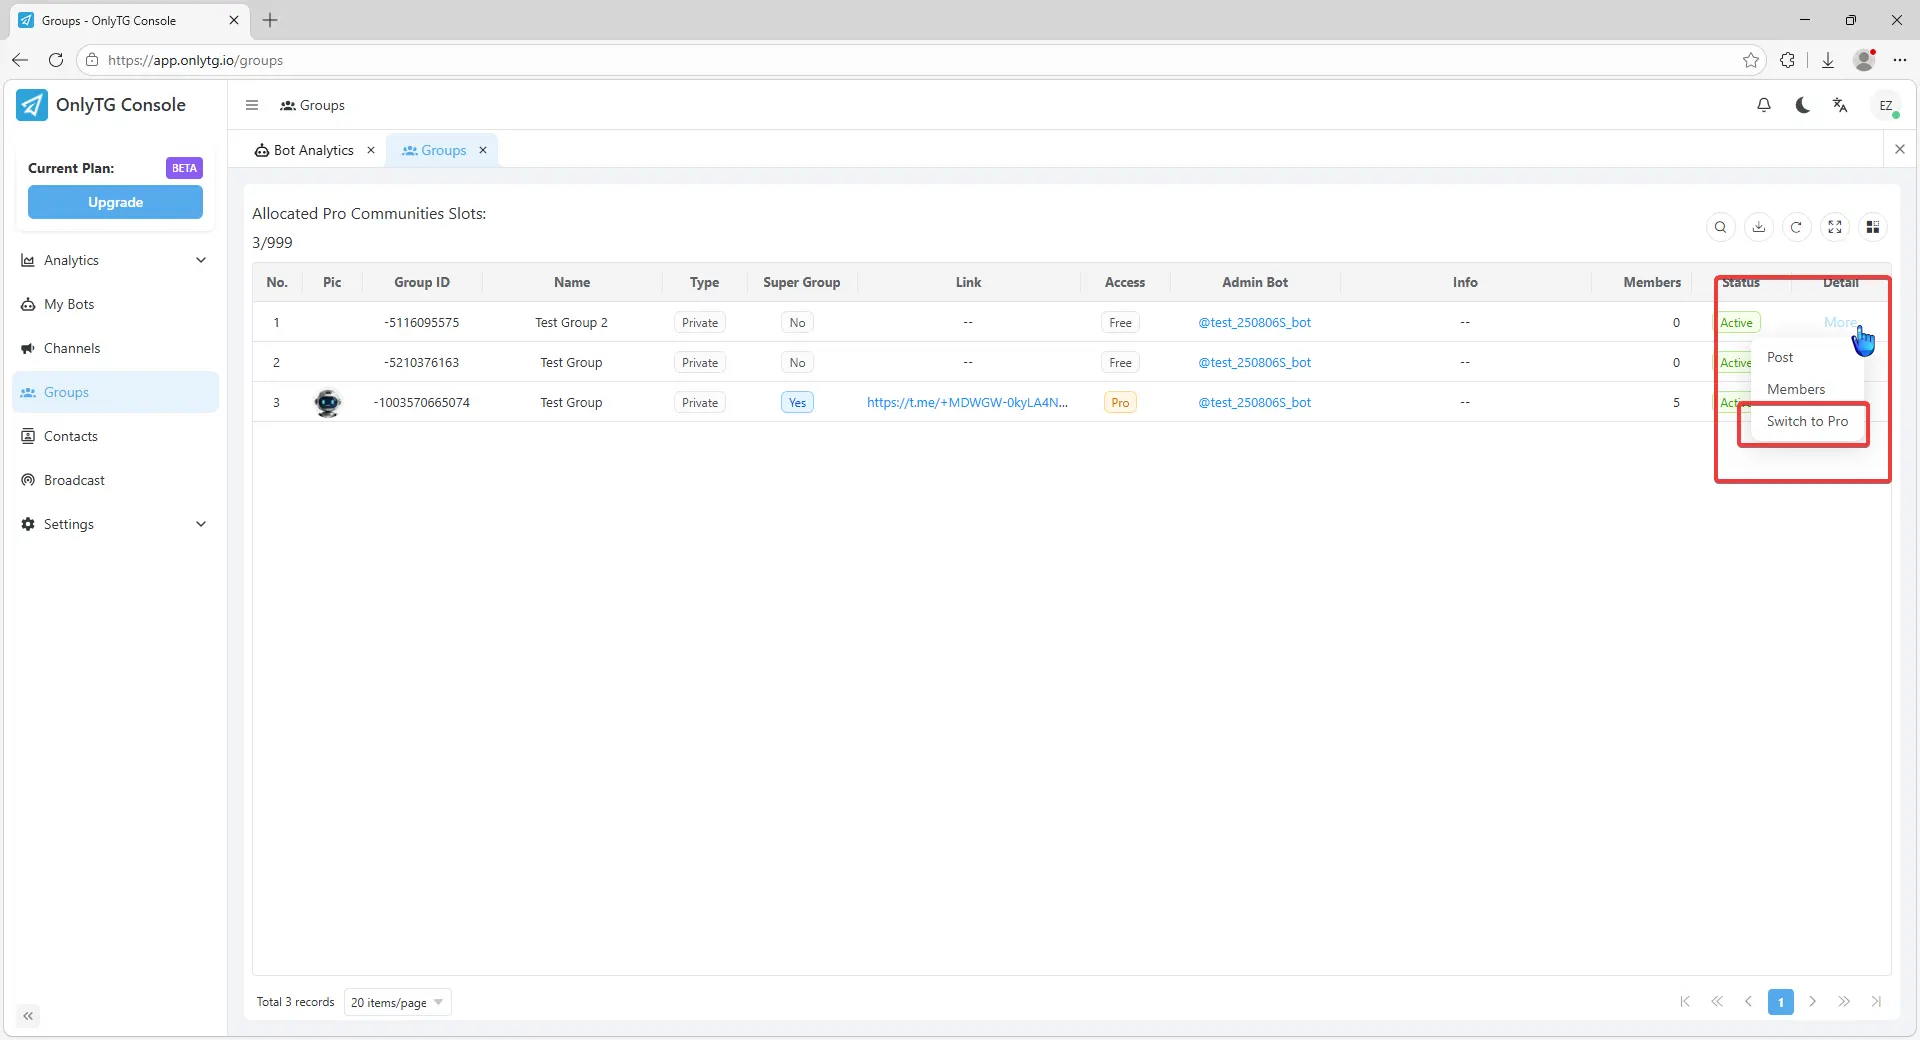Select Switch to Pro menu option
This screenshot has height=1040, width=1920.
(x=1806, y=421)
